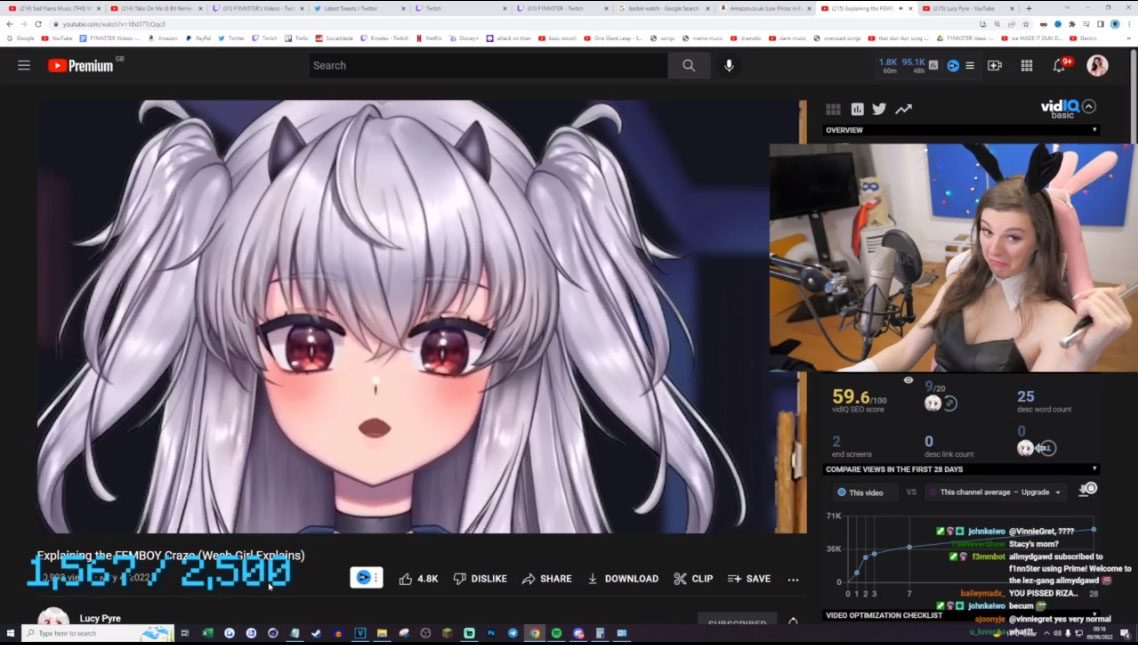Click in the YouTube Search field

(488, 65)
